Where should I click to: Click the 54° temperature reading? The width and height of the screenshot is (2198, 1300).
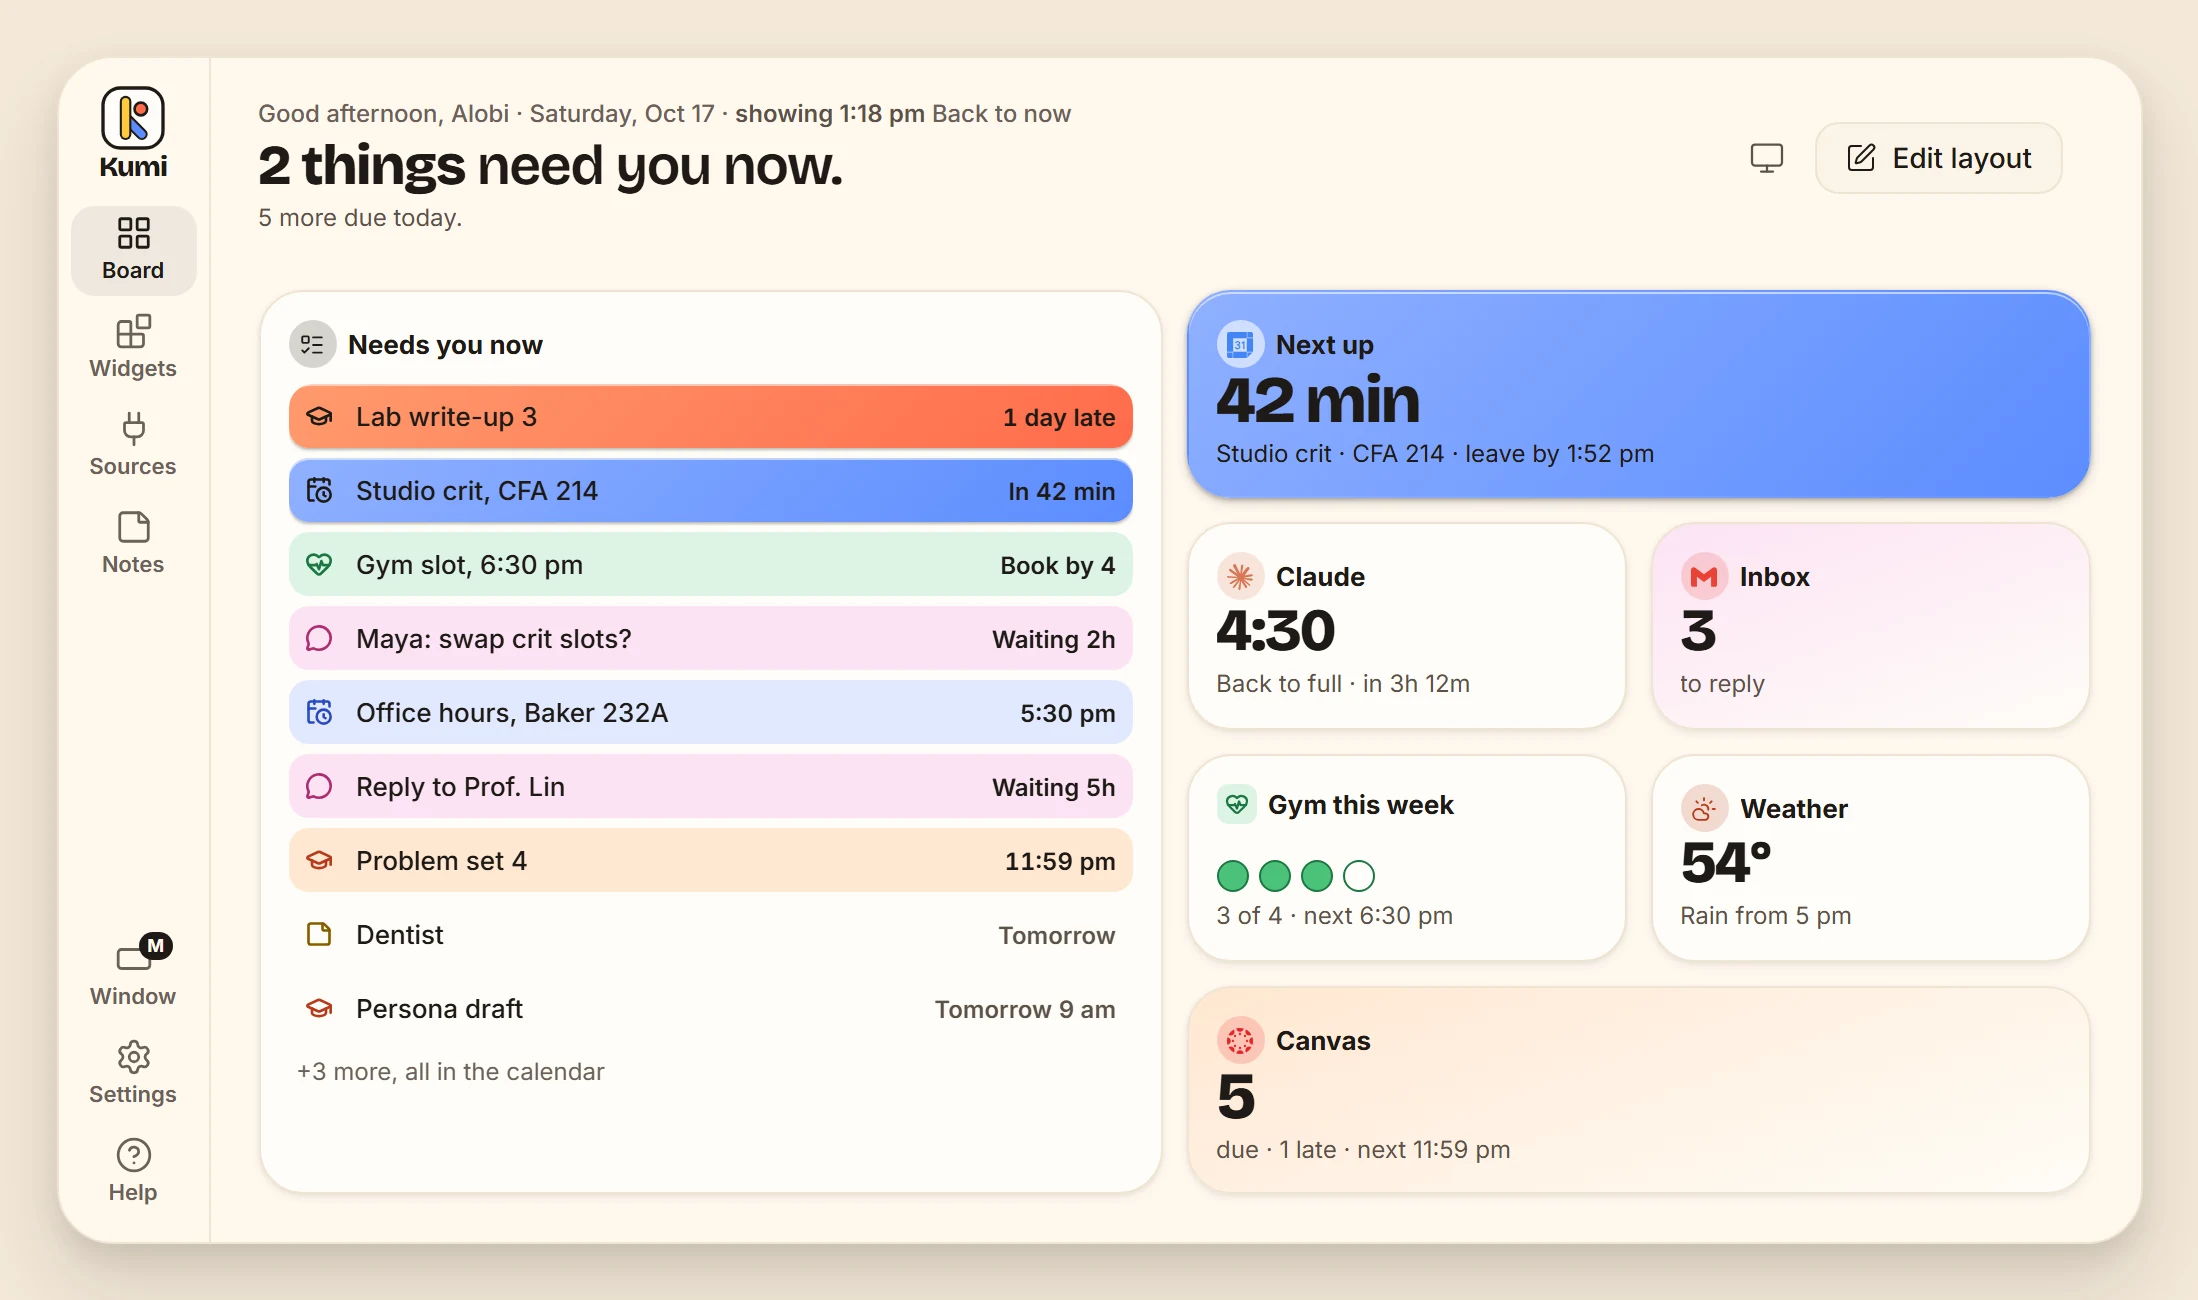point(1726,862)
